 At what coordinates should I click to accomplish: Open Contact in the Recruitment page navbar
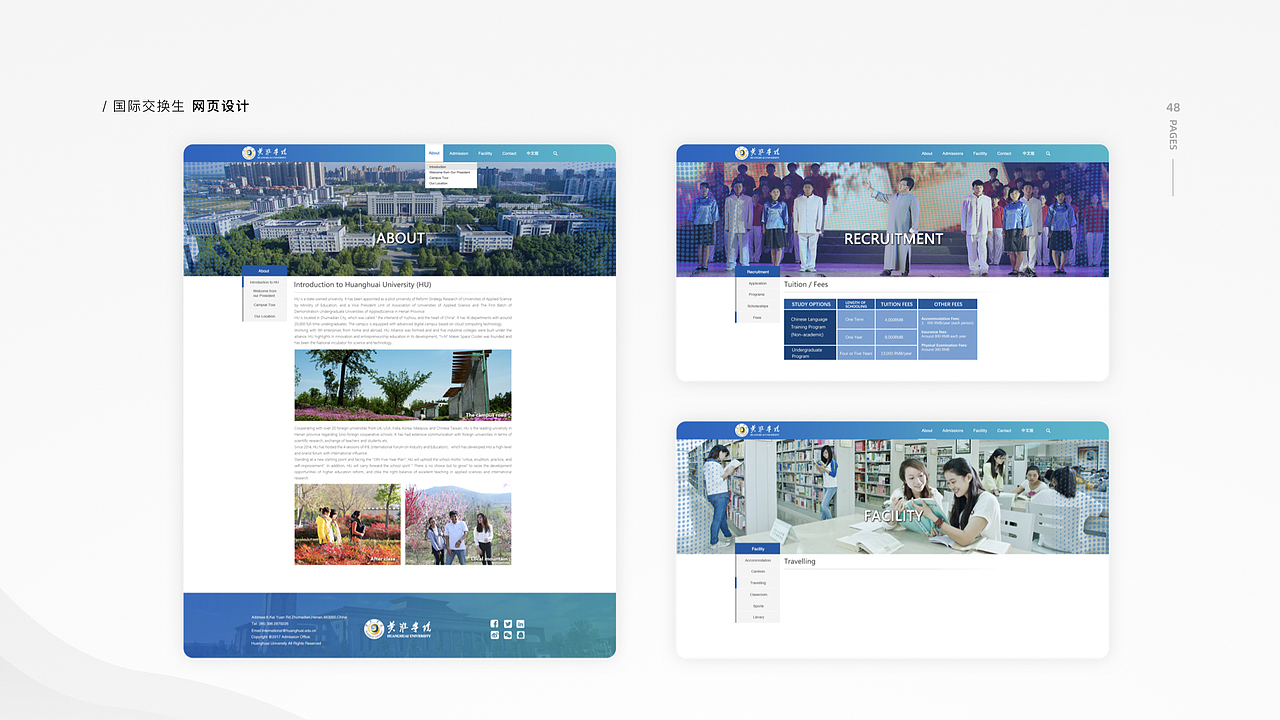1004,153
